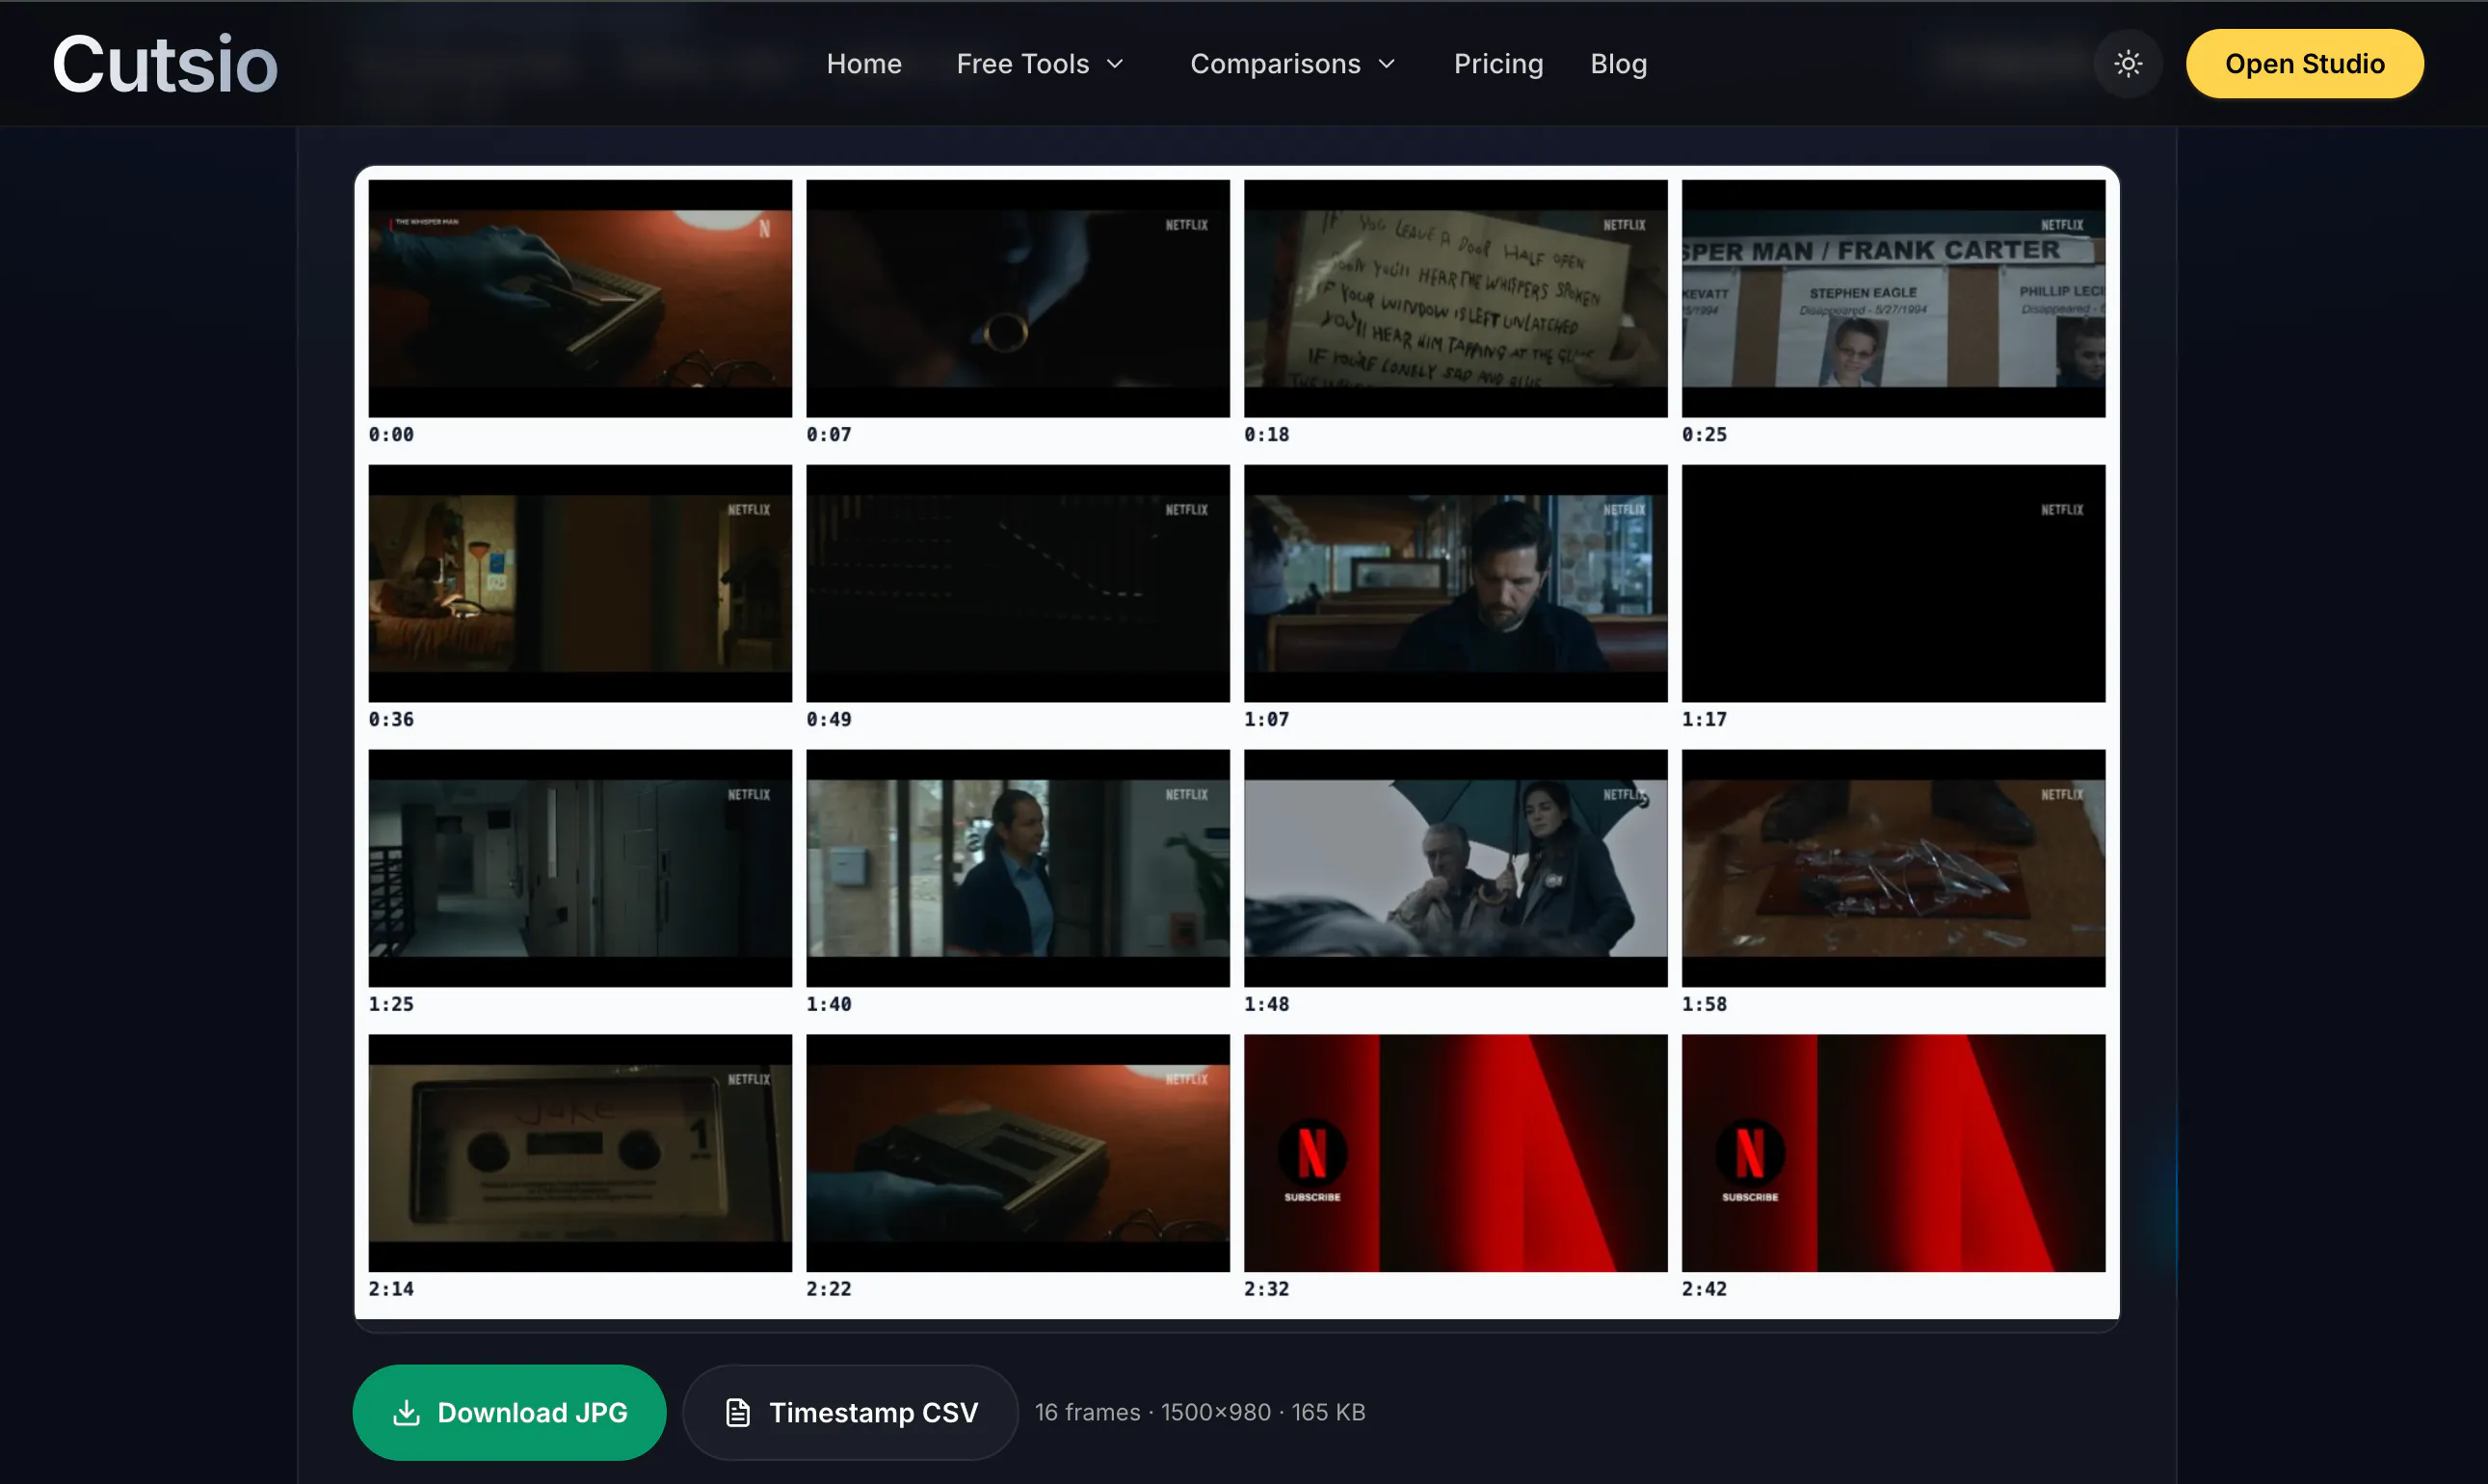Expand the Free Tools menu
The width and height of the screenshot is (2488, 1484).
(1041, 64)
